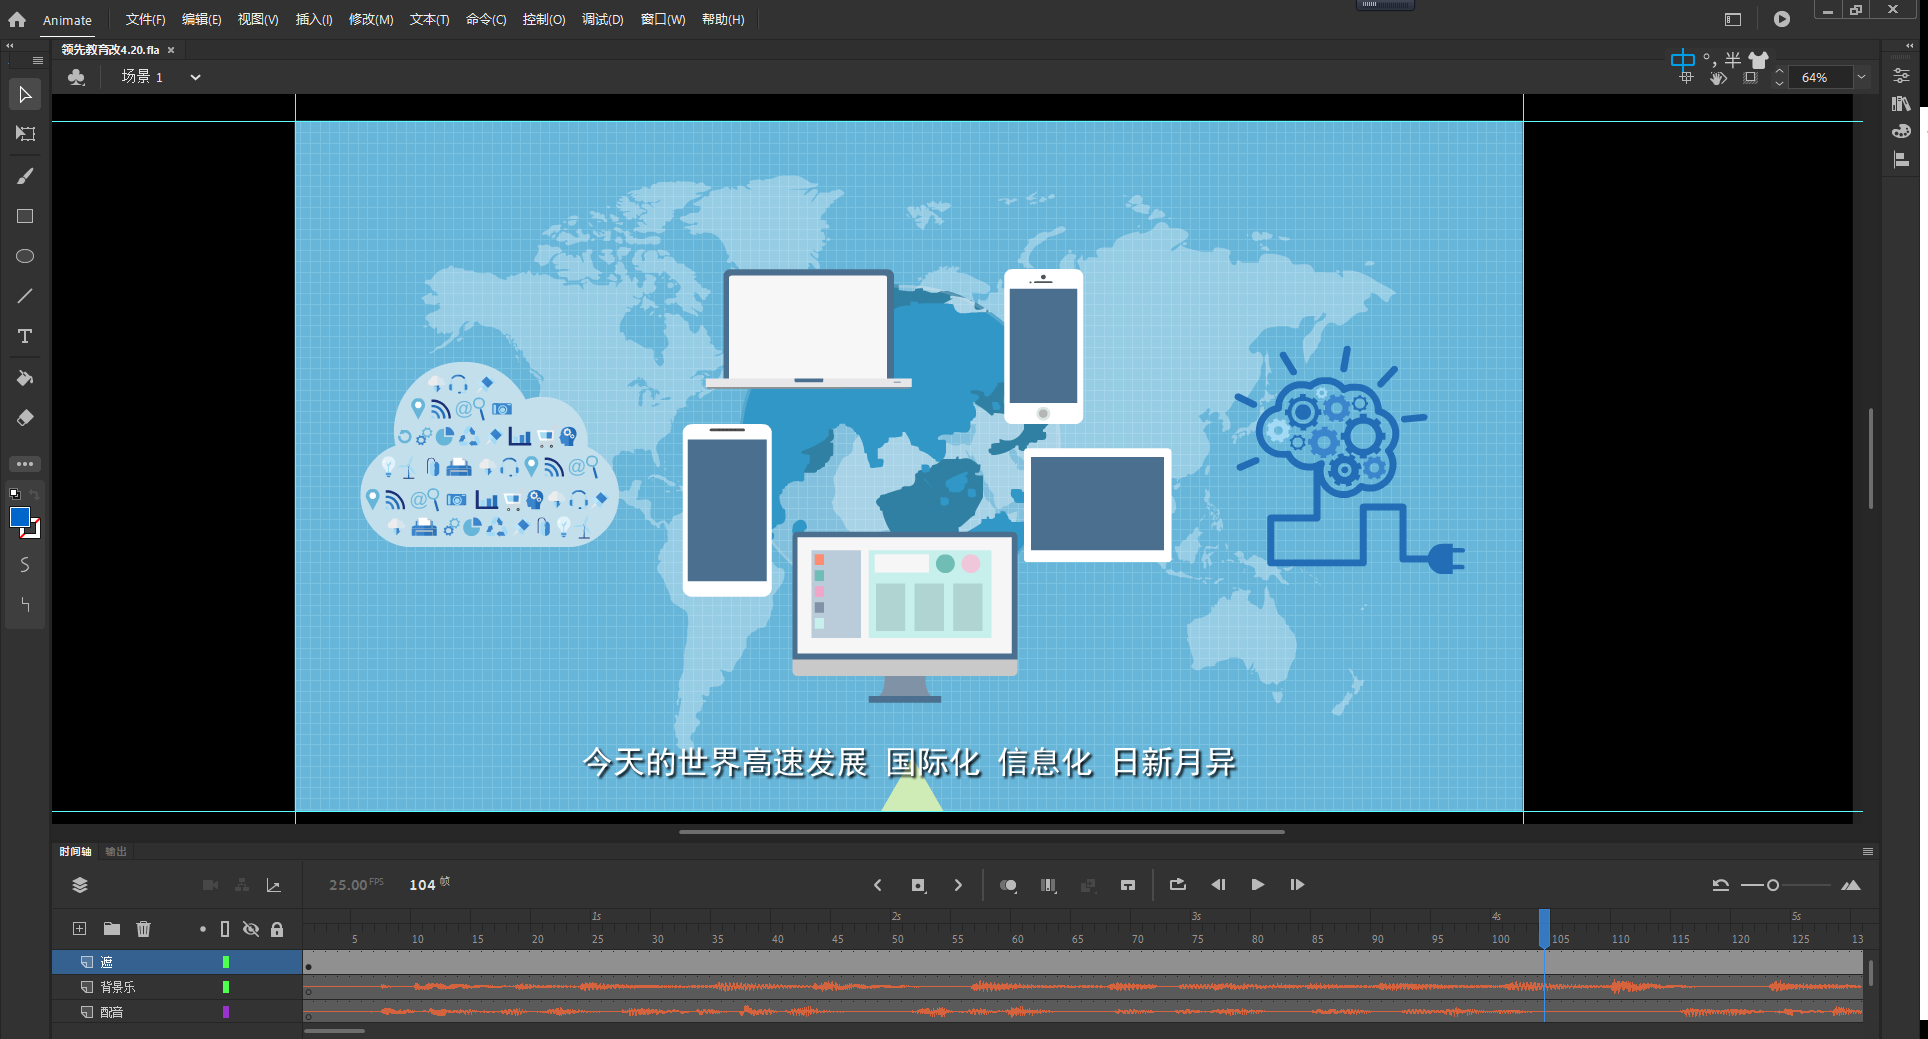Lock all layers with the padlock
Viewport: 1928px width, 1039px height.
click(277, 929)
